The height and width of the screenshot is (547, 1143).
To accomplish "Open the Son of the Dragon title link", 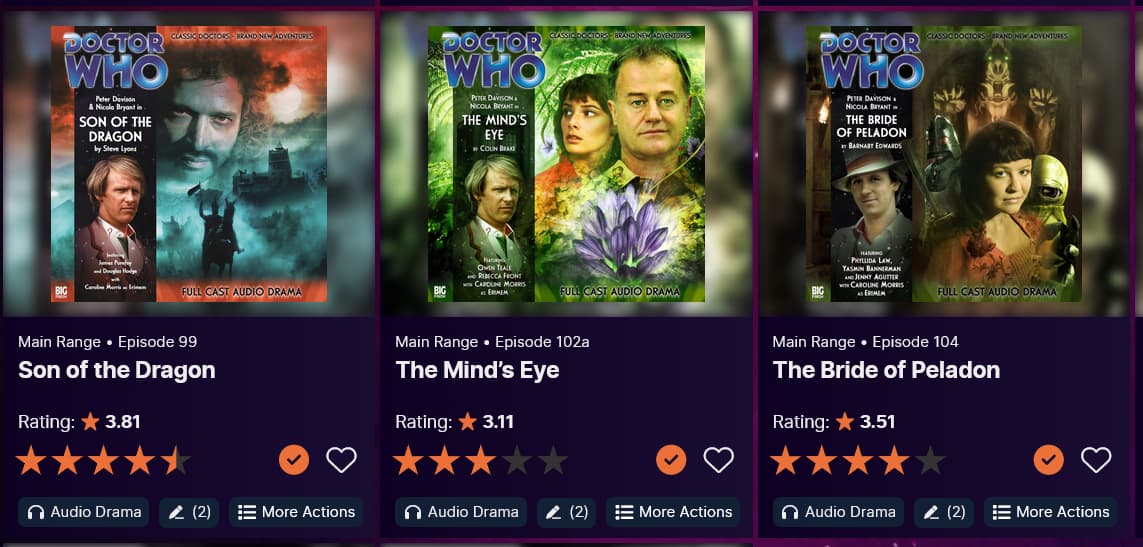I will pyautogui.click(x=117, y=370).
